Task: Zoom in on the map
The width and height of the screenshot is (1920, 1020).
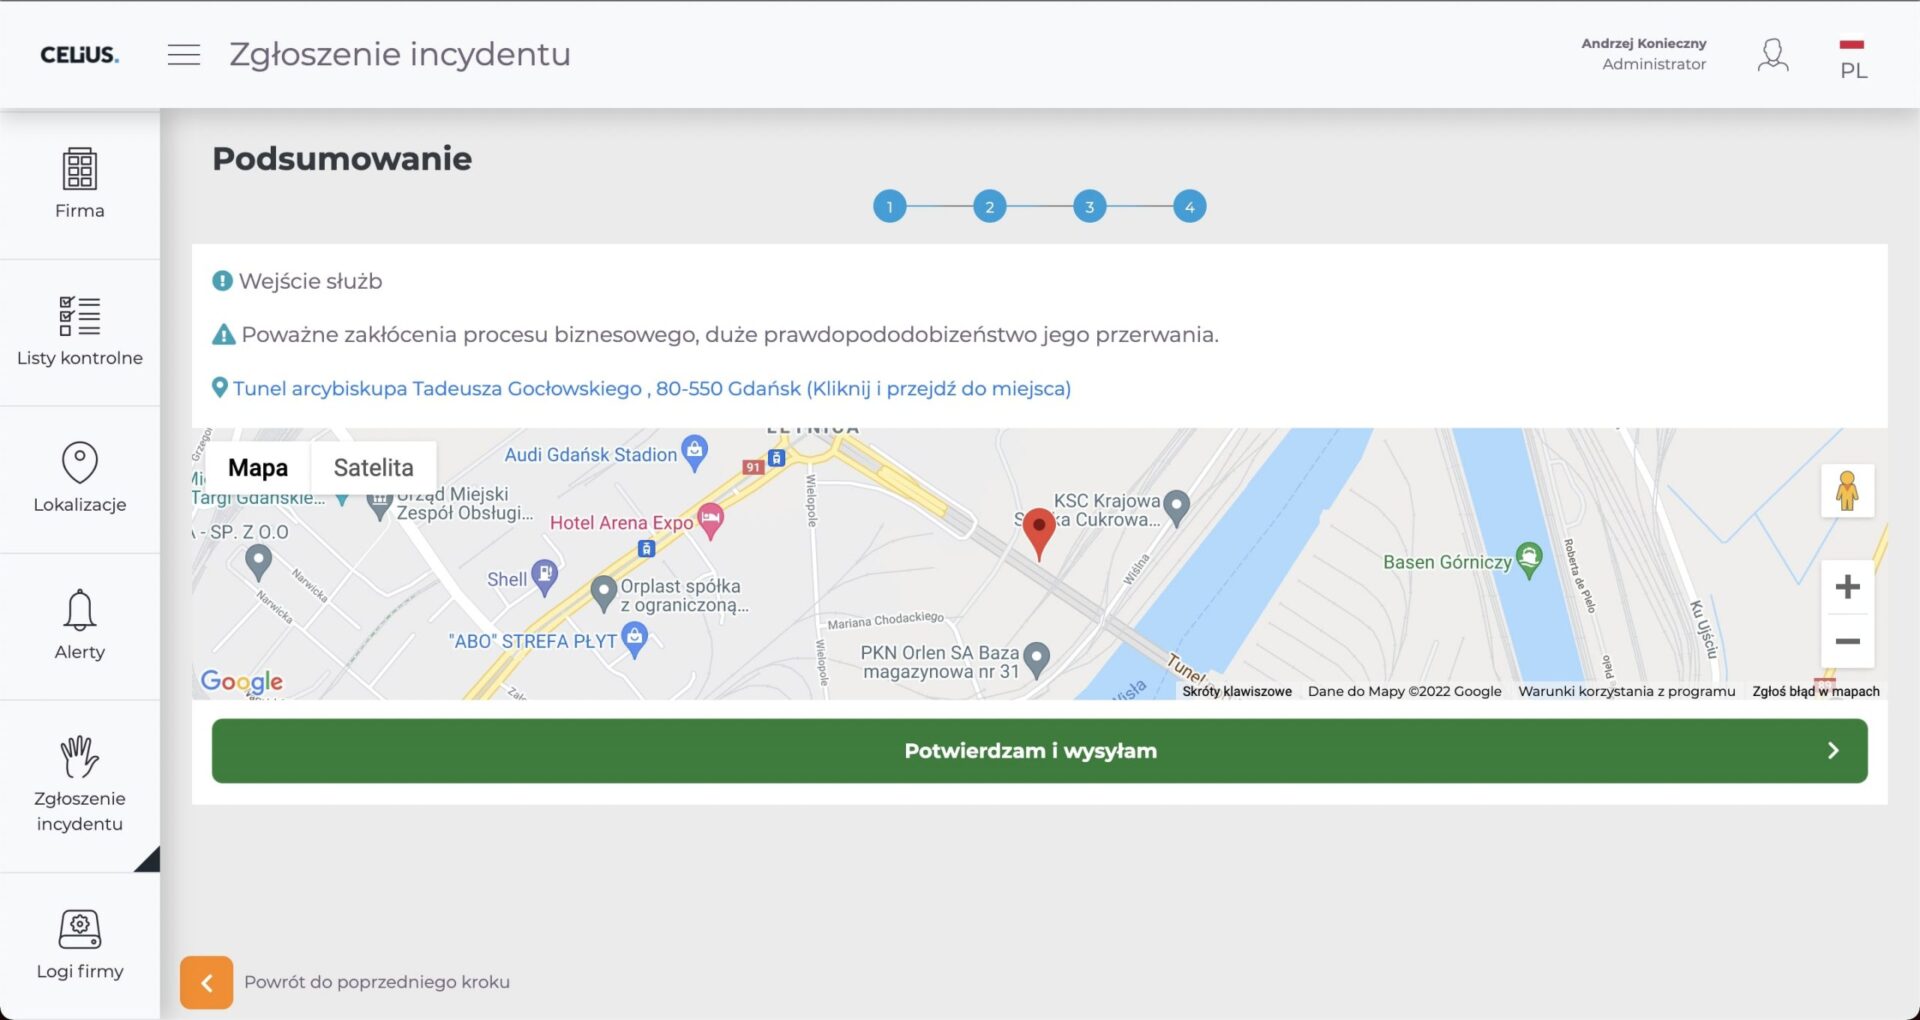Action: [1847, 587]
